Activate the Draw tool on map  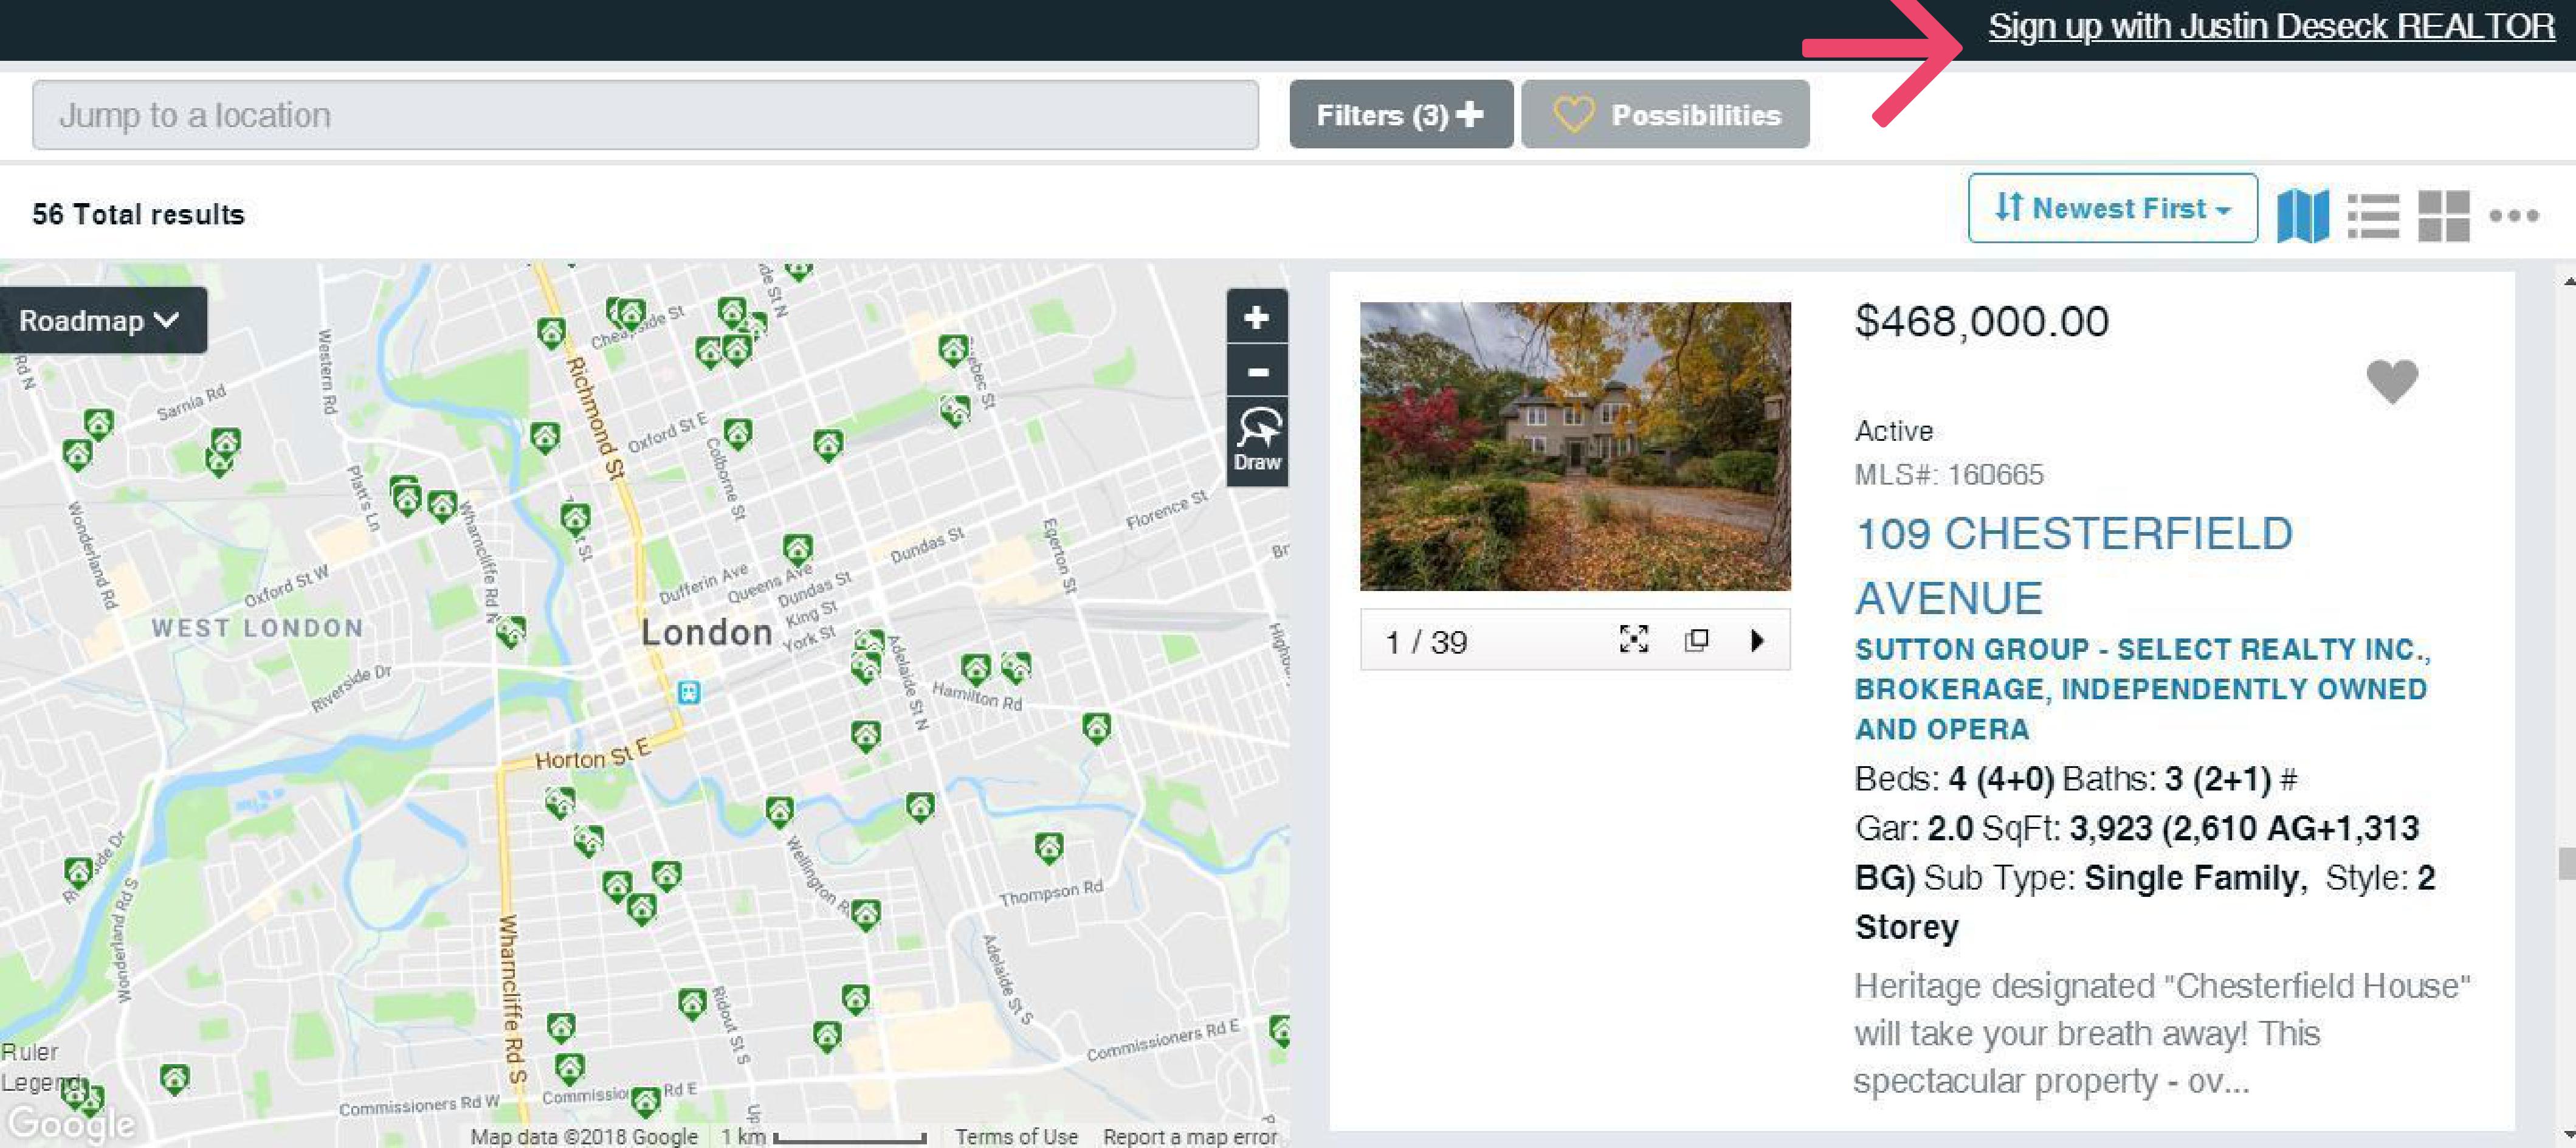[x=1256, y=441]
